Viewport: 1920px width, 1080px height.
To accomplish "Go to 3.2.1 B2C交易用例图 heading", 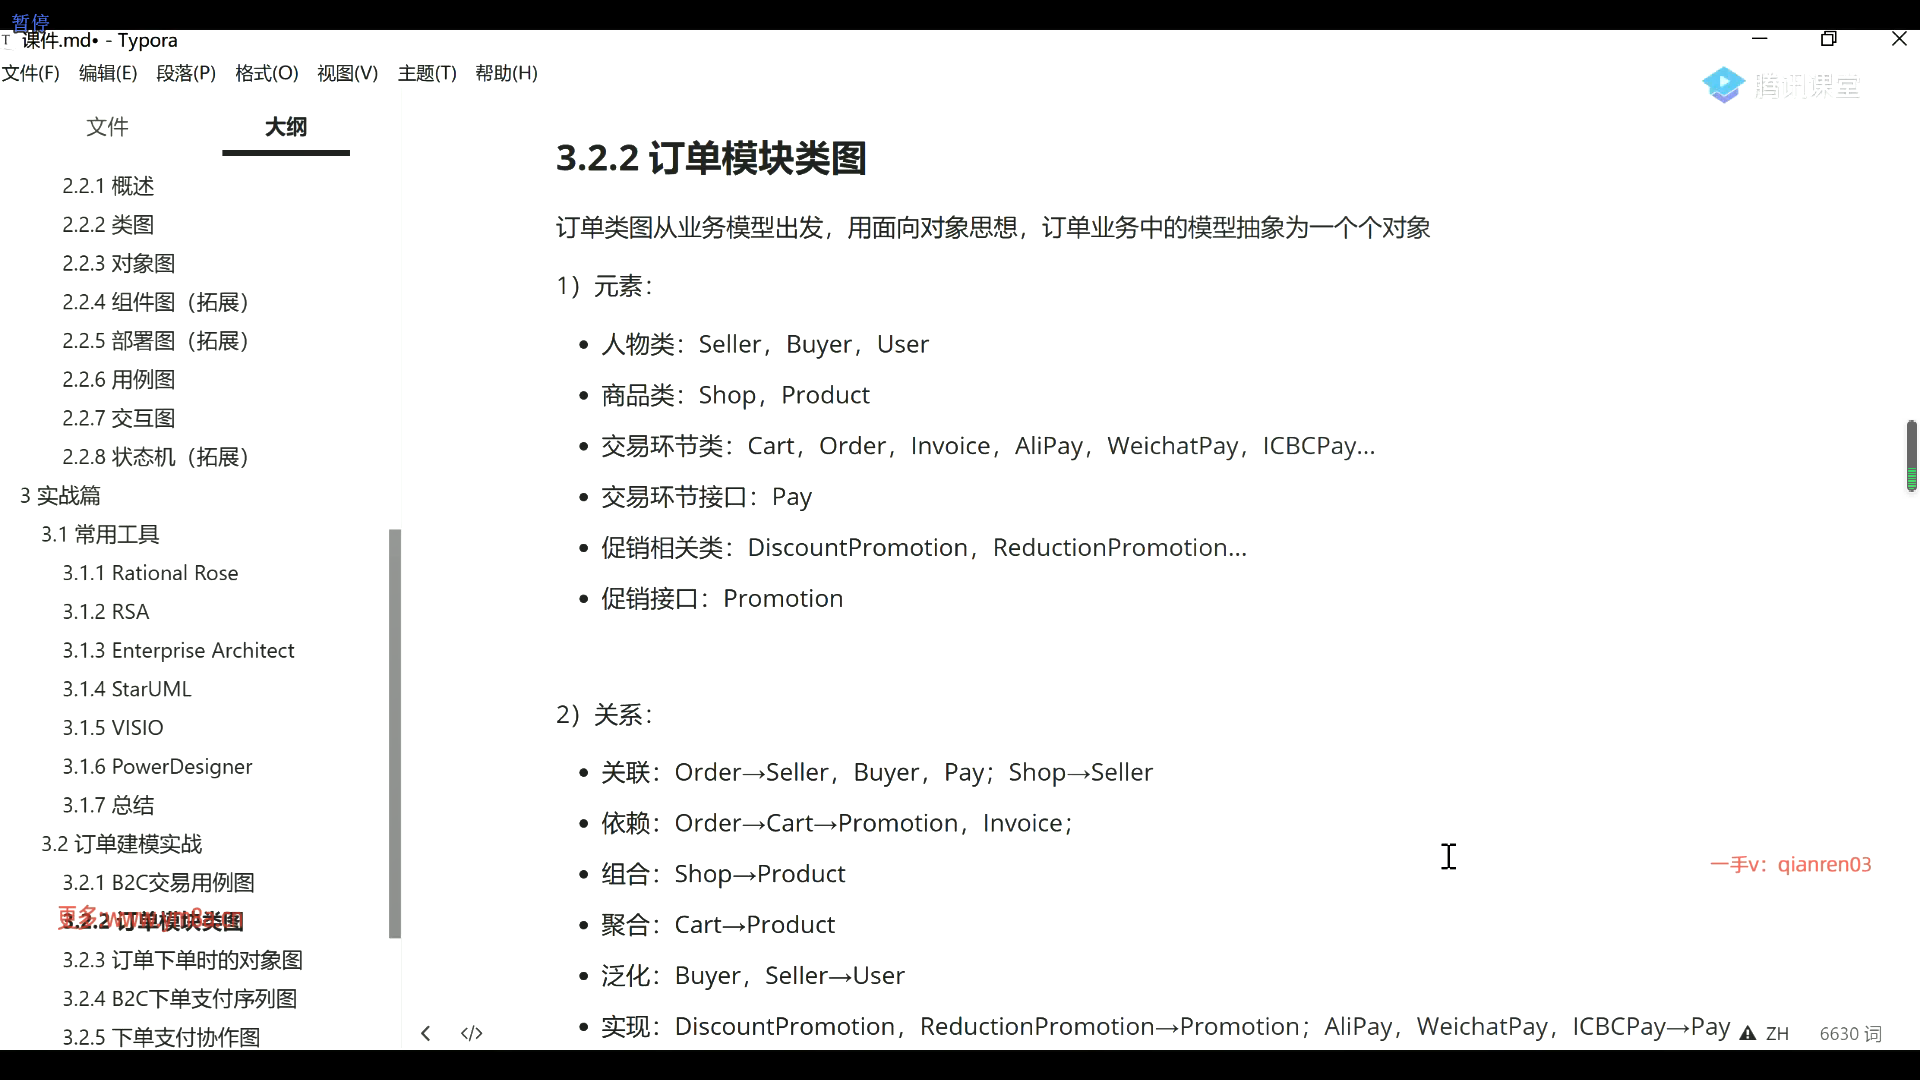I will 158,882.
